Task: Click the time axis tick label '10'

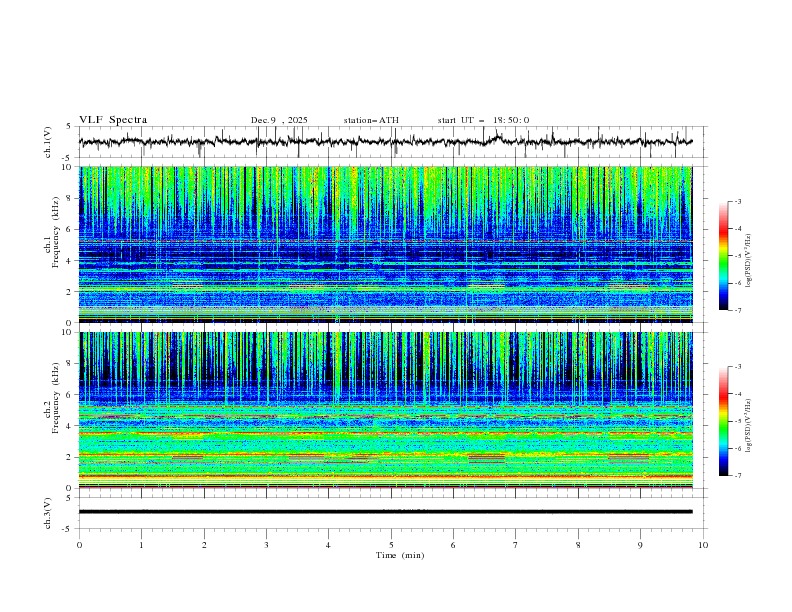Action: (x=703, y=545)
